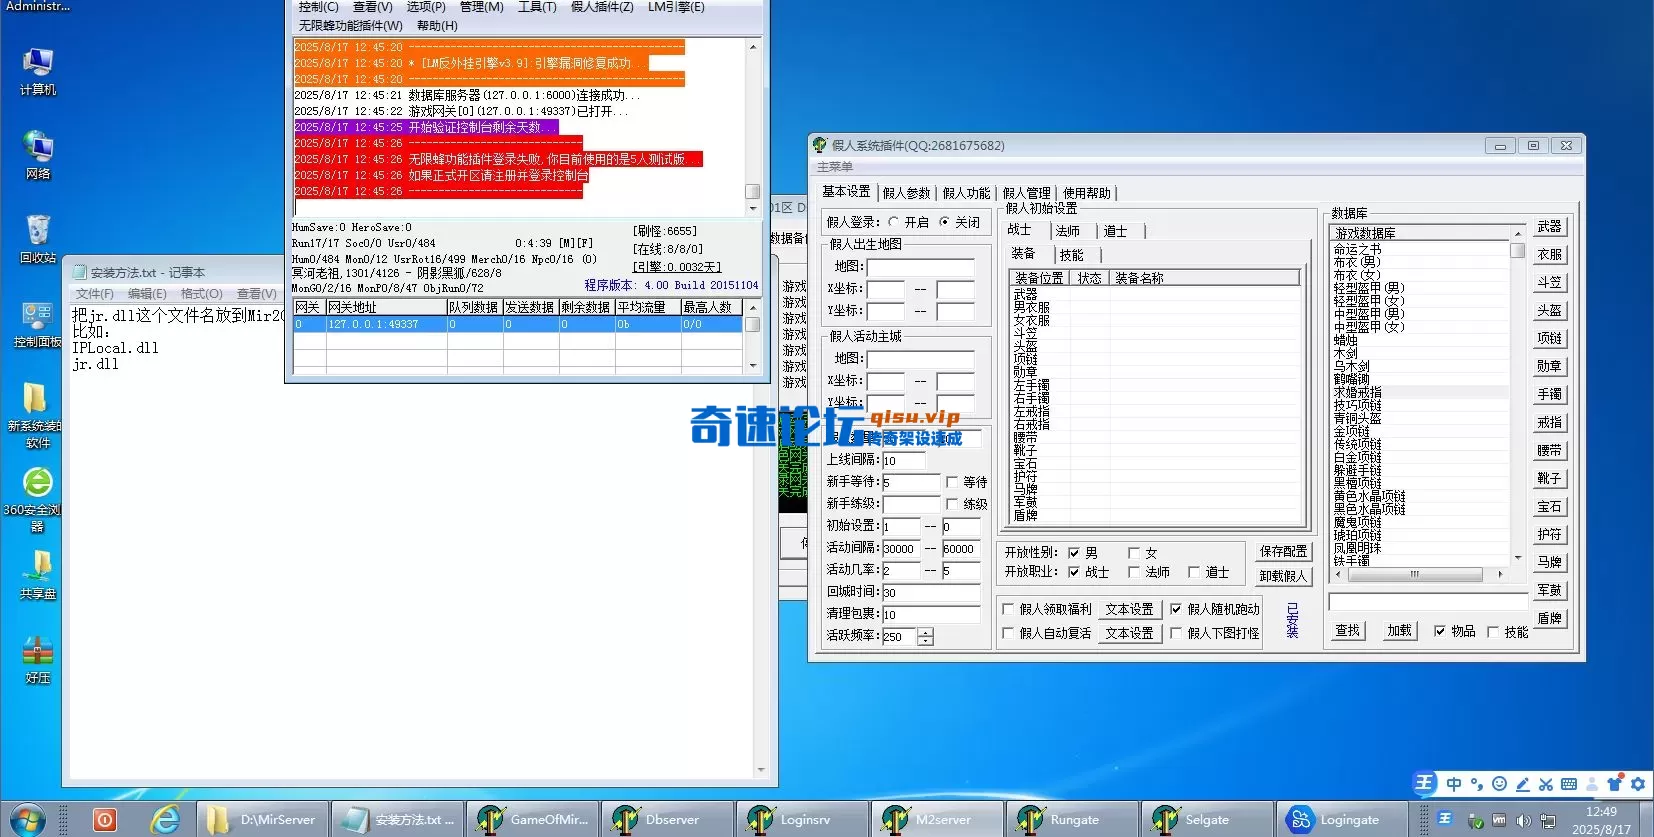Screen dimensions: 1654x837
Task: Open the 回收站 recycle bin icon
Action: click(x=37, y=239)
